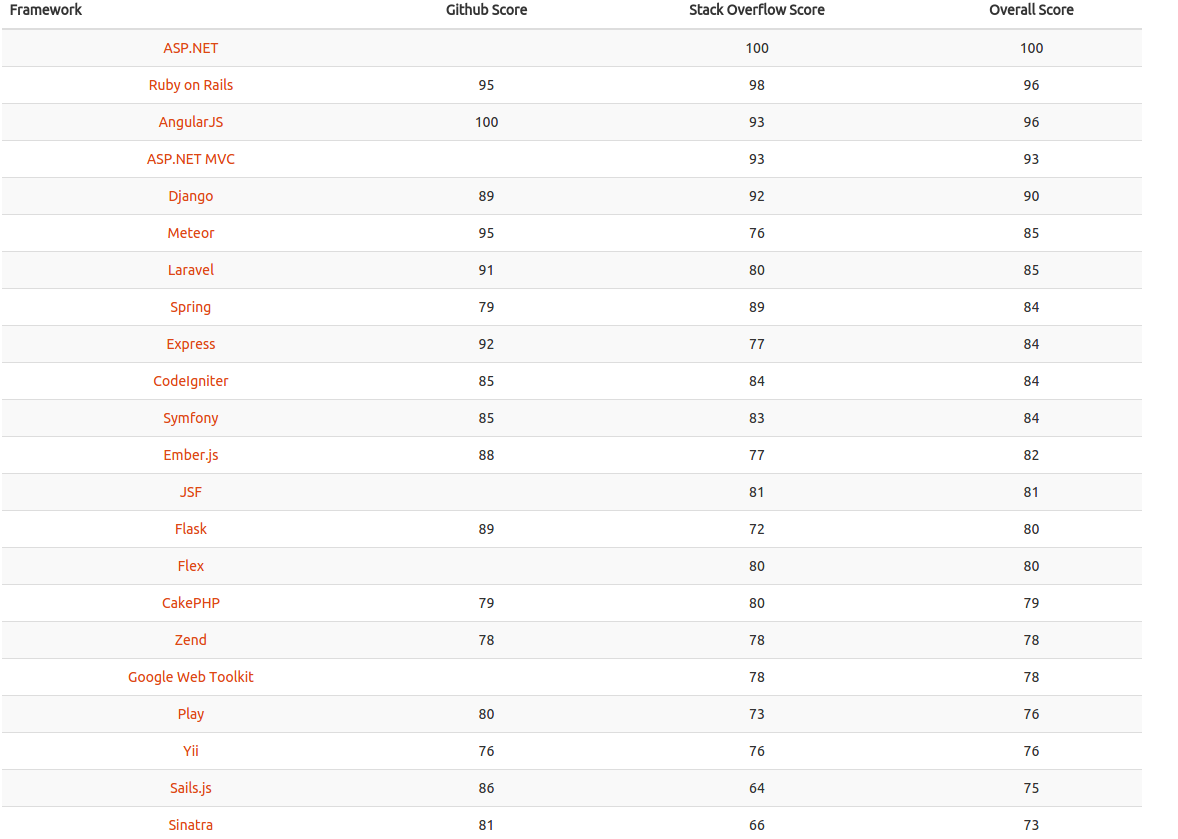Open the Laravel framework link
The height and width of the screenshot is (839, 1178).
click(191, 270)
